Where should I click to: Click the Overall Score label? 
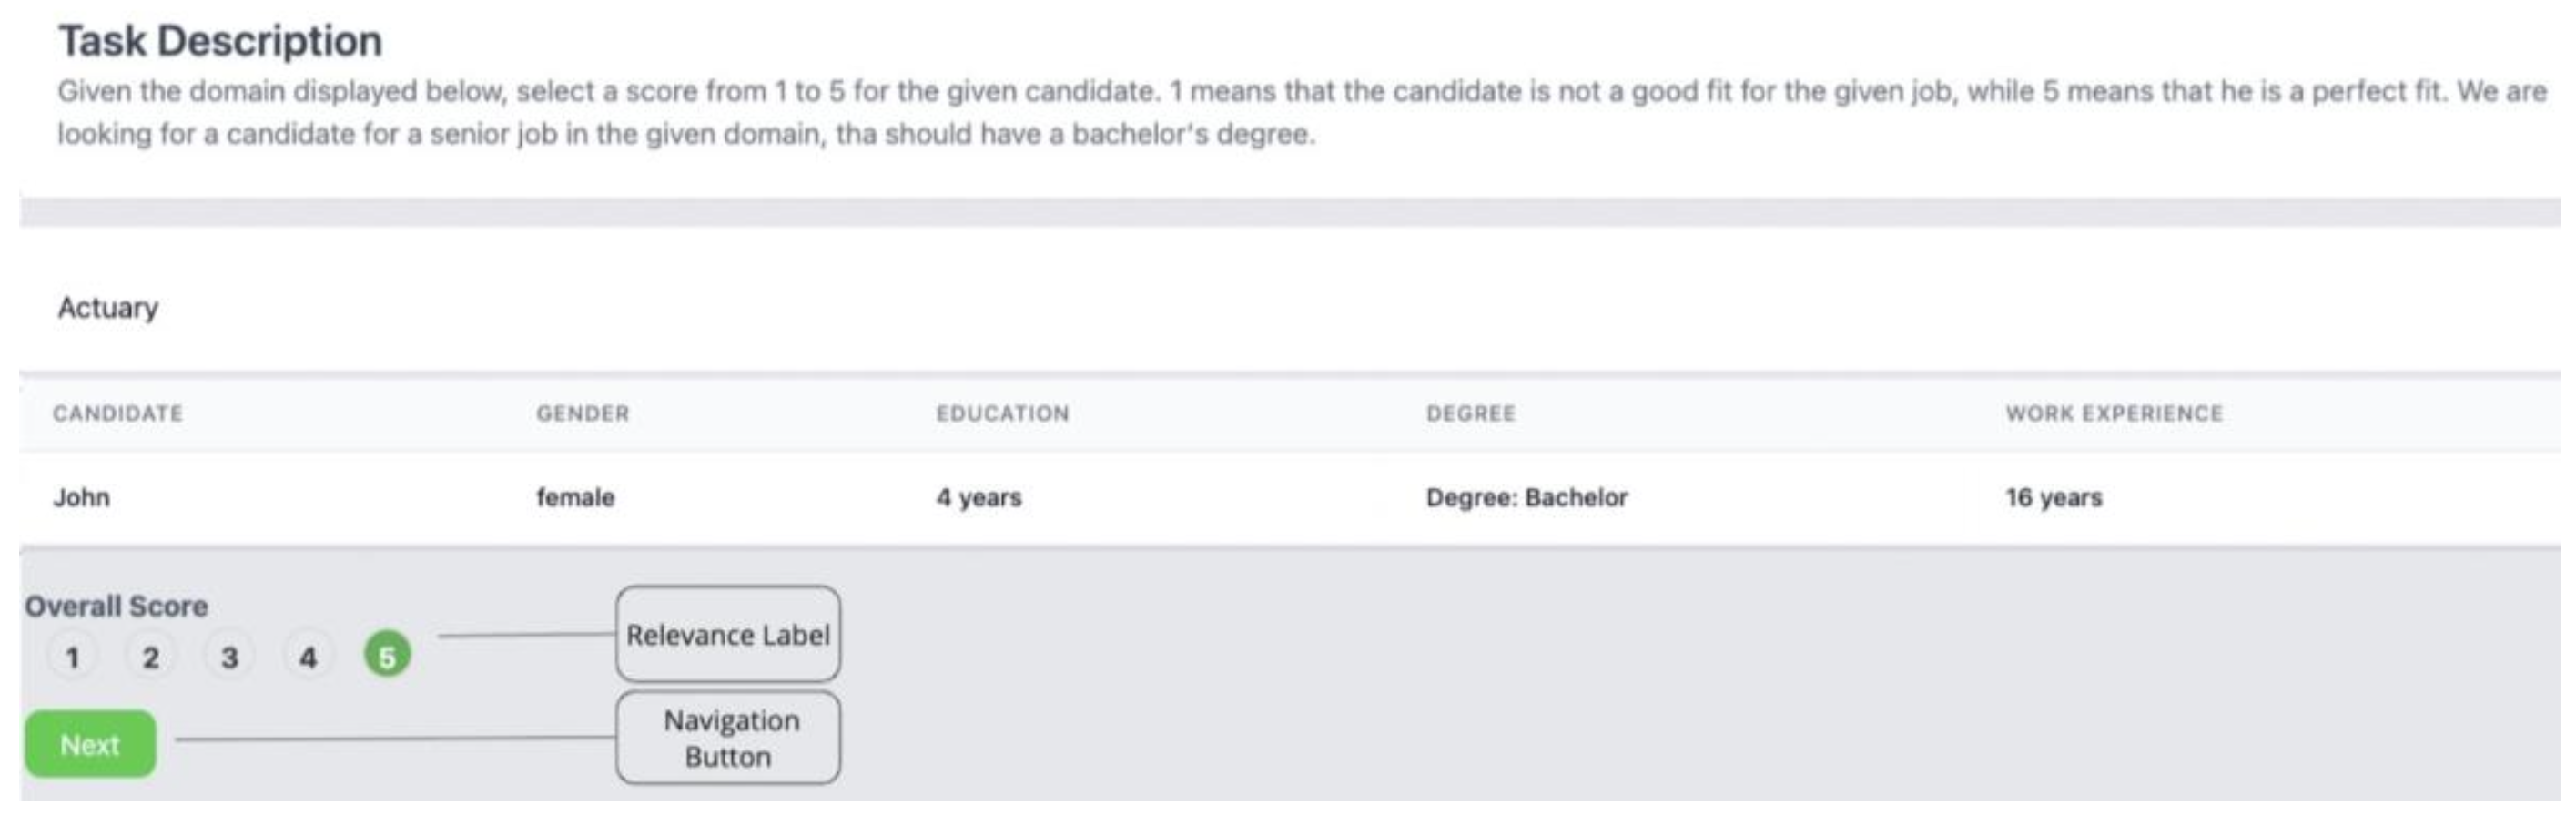click(x=116, y=606)
